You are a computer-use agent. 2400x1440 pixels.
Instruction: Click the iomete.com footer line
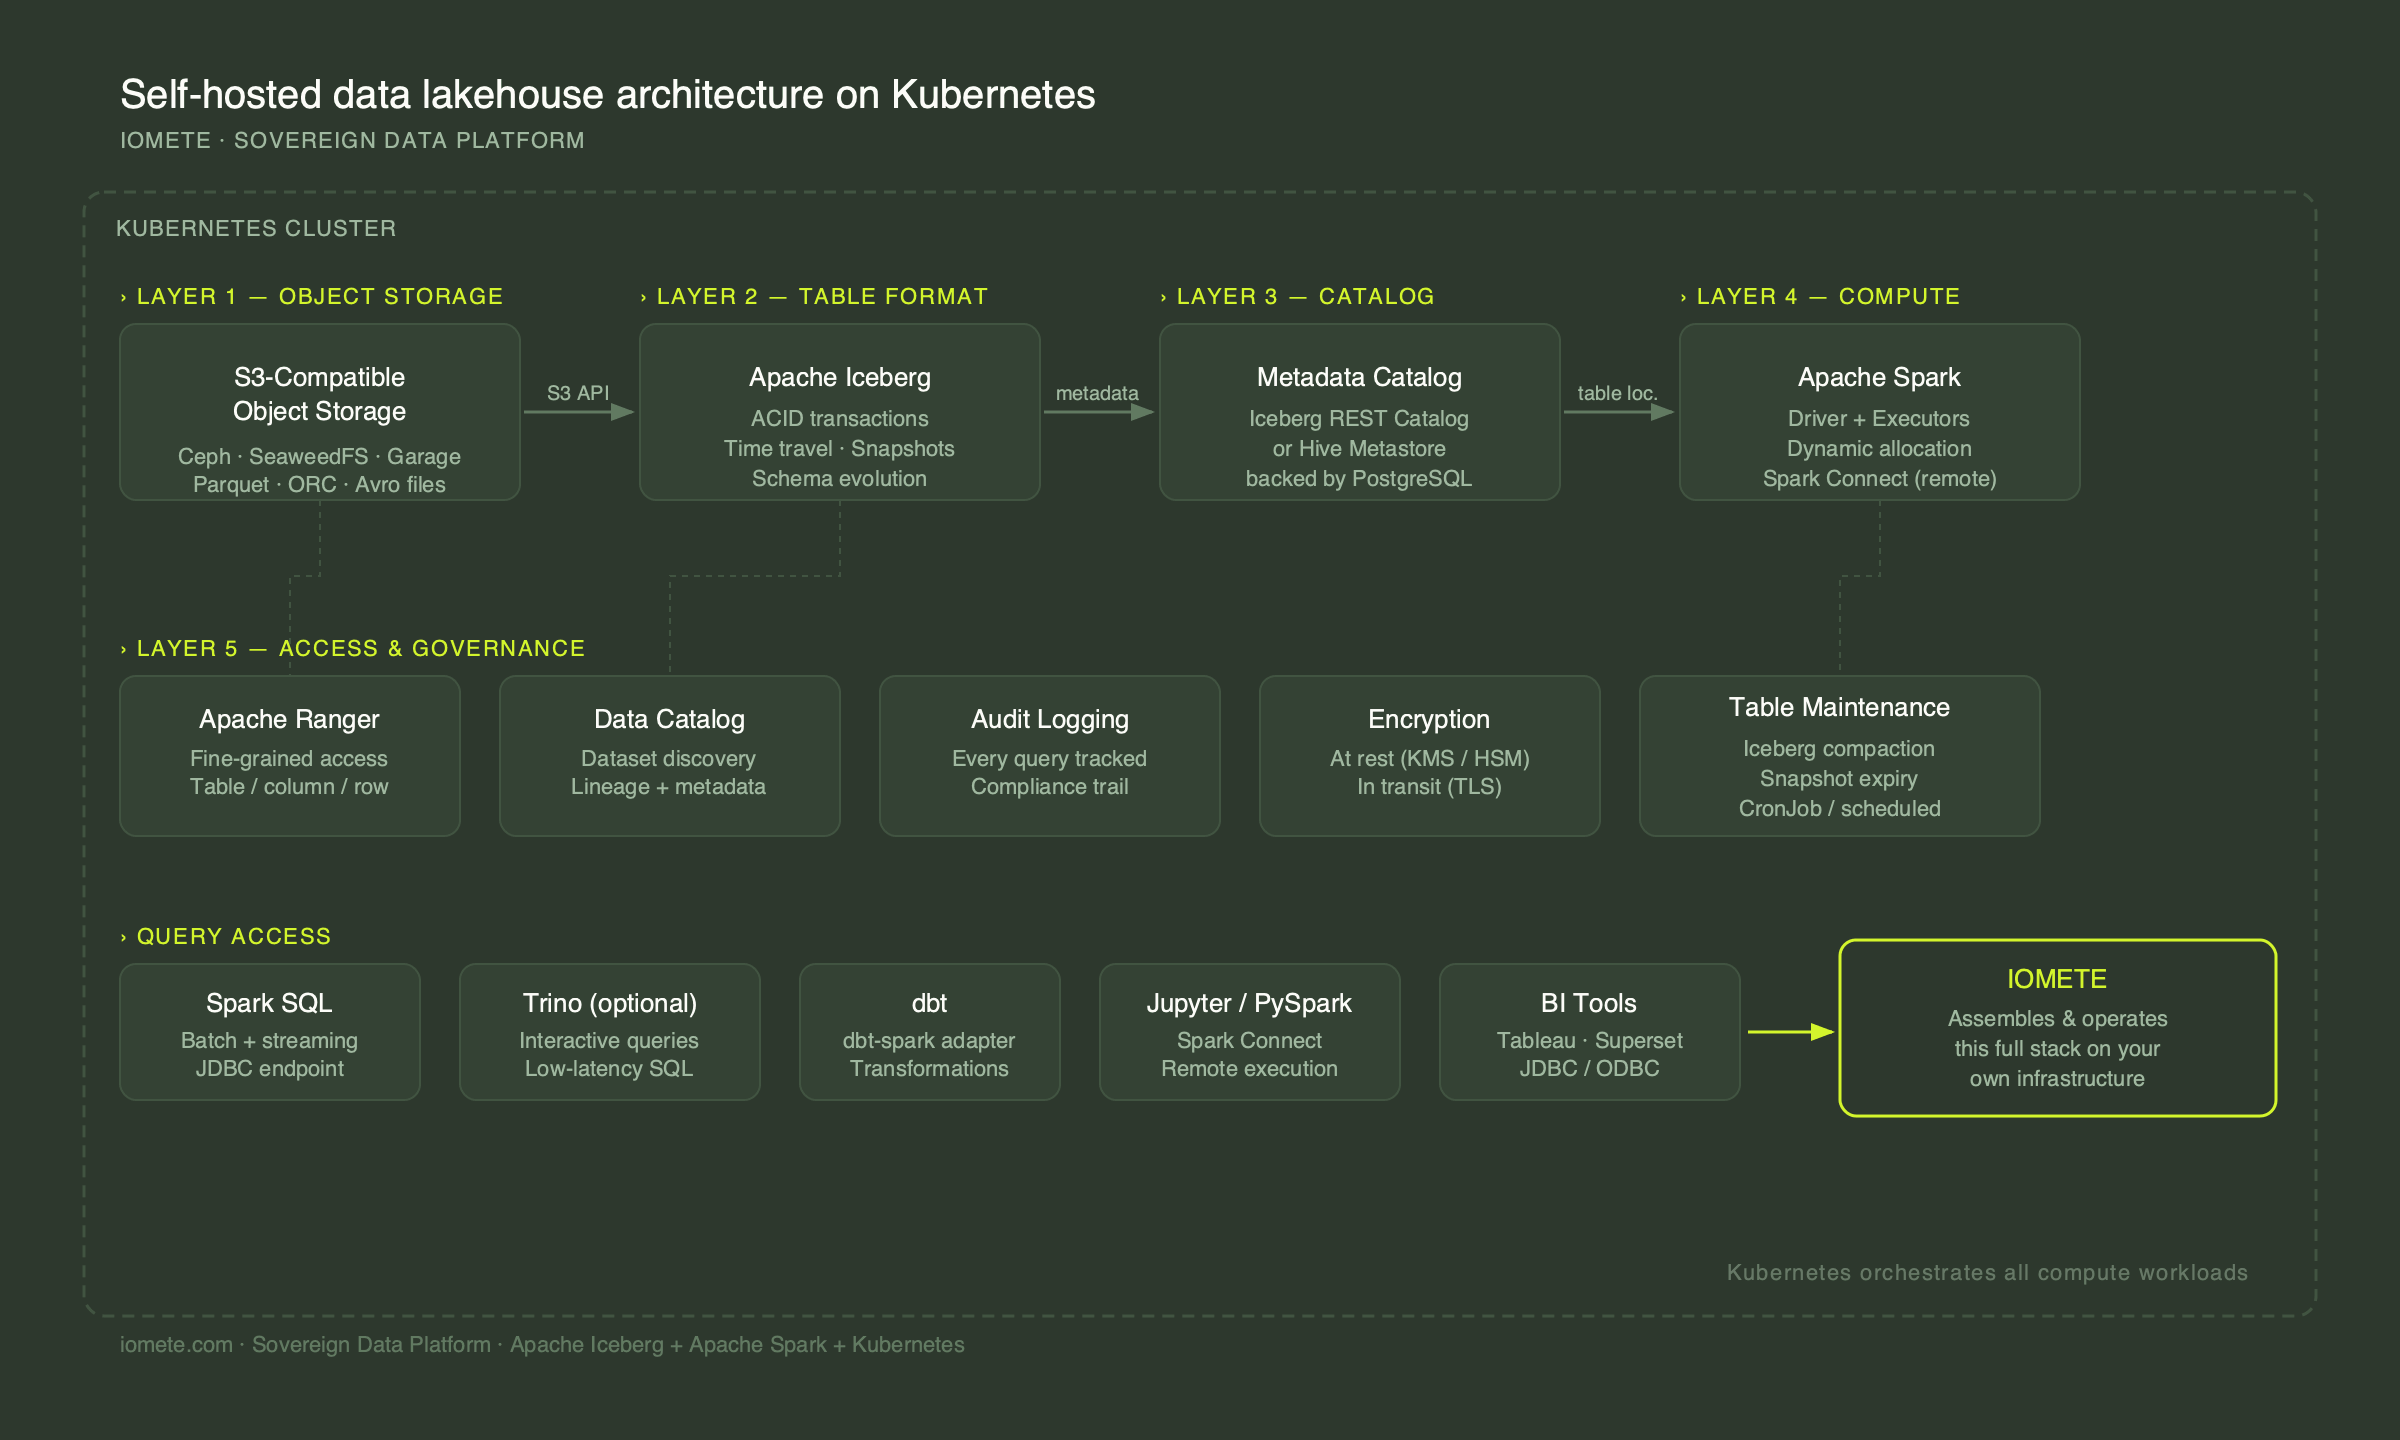pos(542,1345)
